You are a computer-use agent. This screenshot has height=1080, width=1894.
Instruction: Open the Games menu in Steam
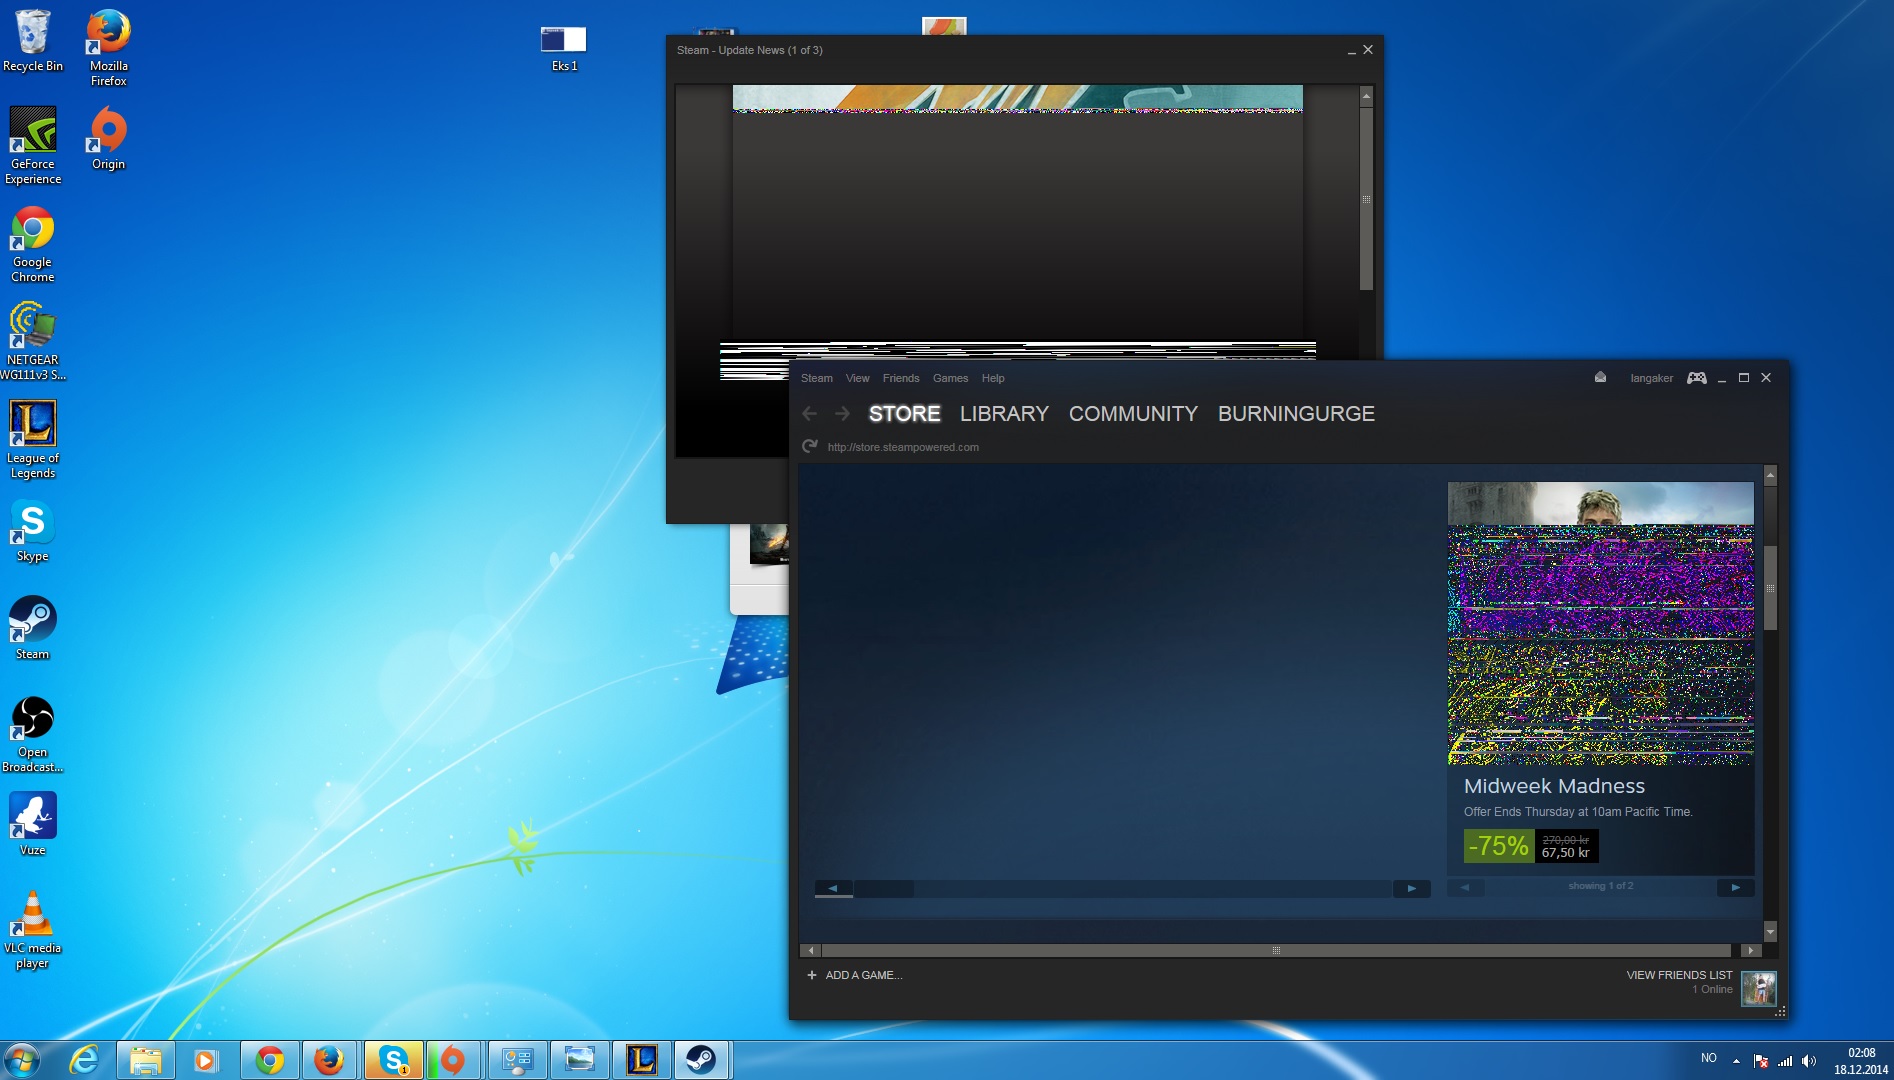point(950,378)
